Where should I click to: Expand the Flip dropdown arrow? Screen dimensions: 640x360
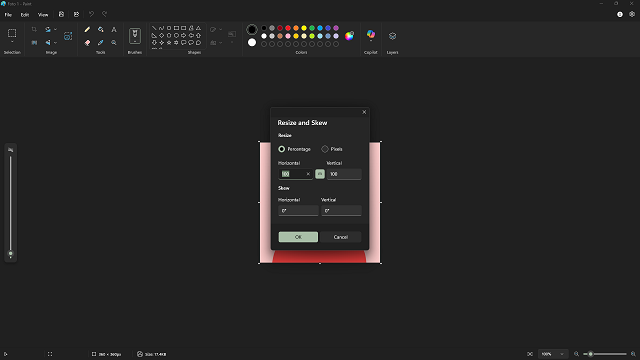point(56,42)
